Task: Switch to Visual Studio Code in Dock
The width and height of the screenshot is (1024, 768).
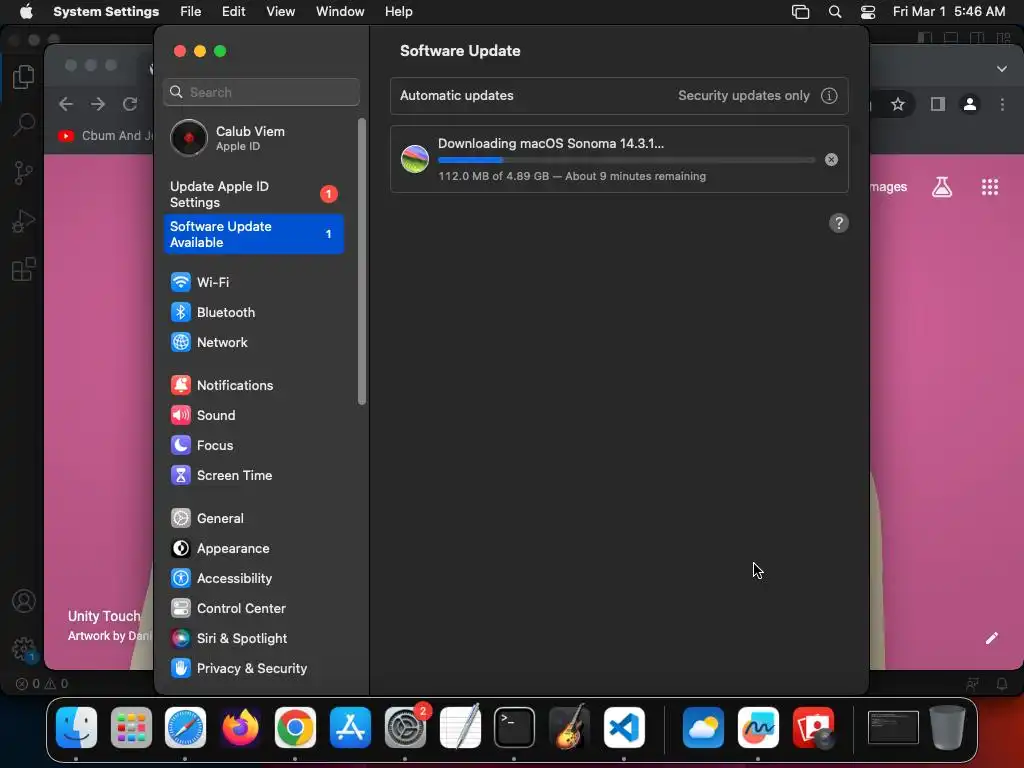Action: coord(624,727)
